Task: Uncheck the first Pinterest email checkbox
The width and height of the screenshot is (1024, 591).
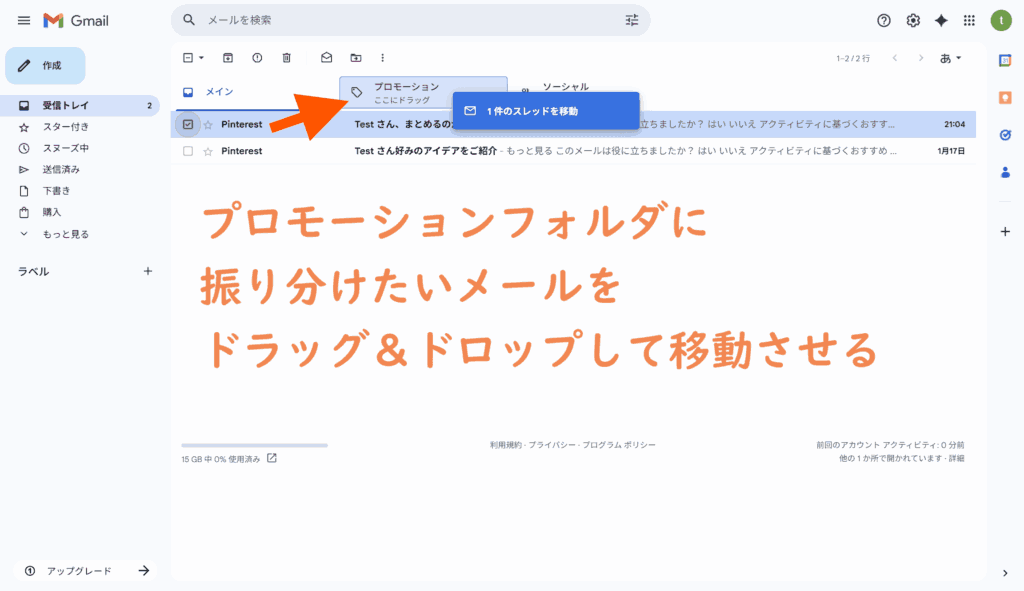Action: (x=188, y=125)
